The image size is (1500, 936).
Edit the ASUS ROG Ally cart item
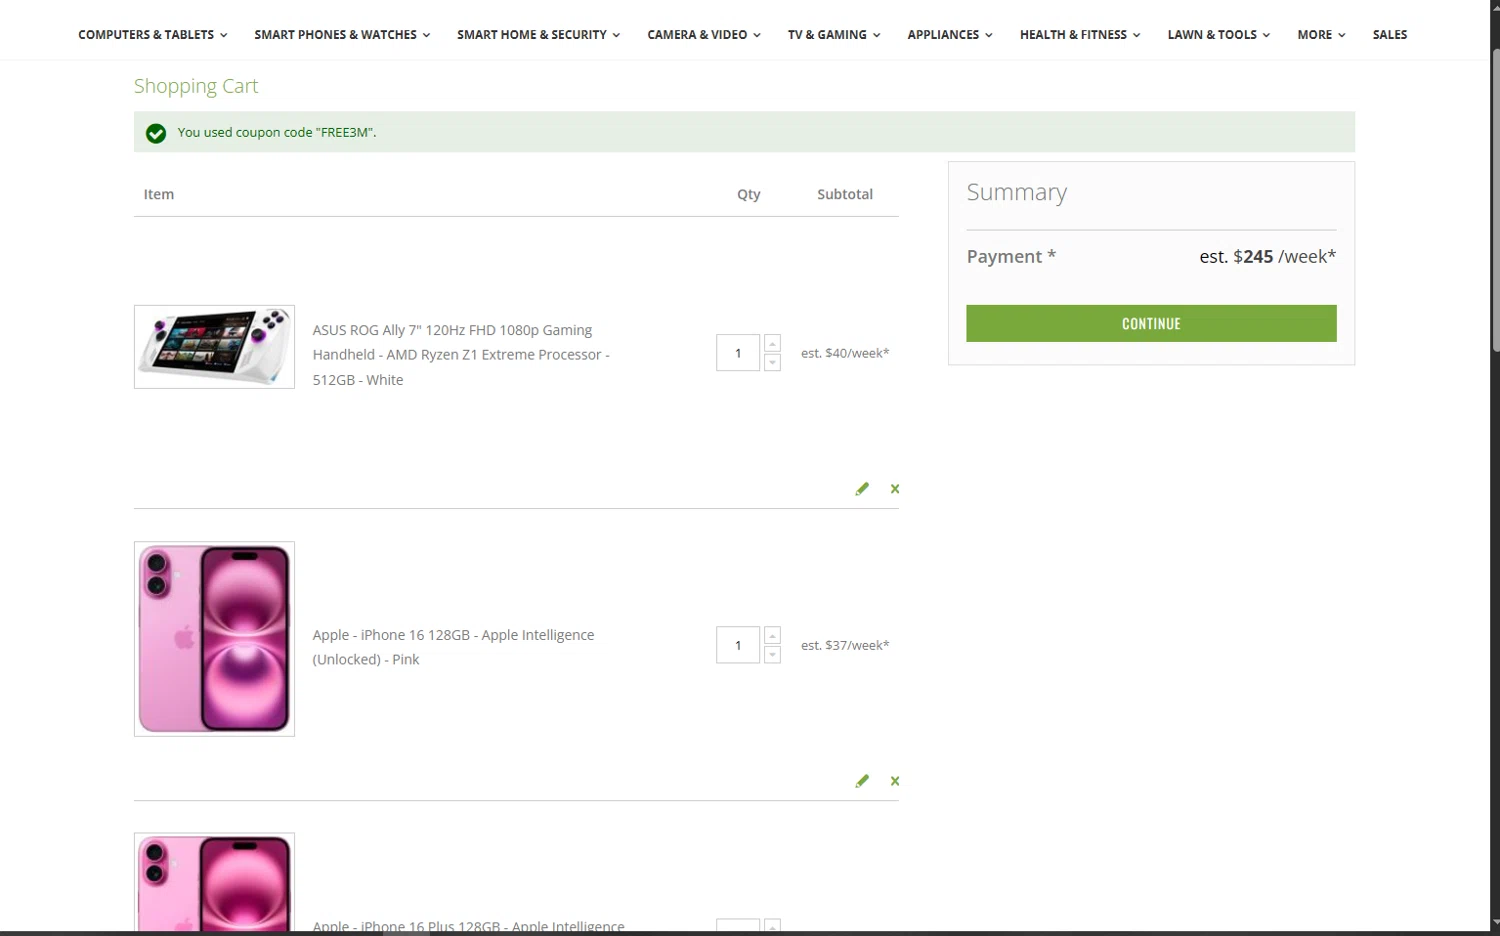click(862, 489)
